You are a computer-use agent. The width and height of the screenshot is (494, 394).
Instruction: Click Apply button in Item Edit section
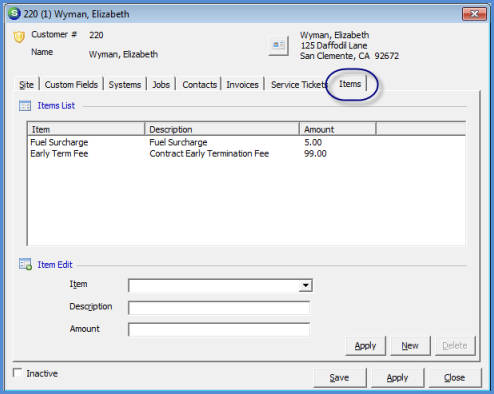[365, 346]
